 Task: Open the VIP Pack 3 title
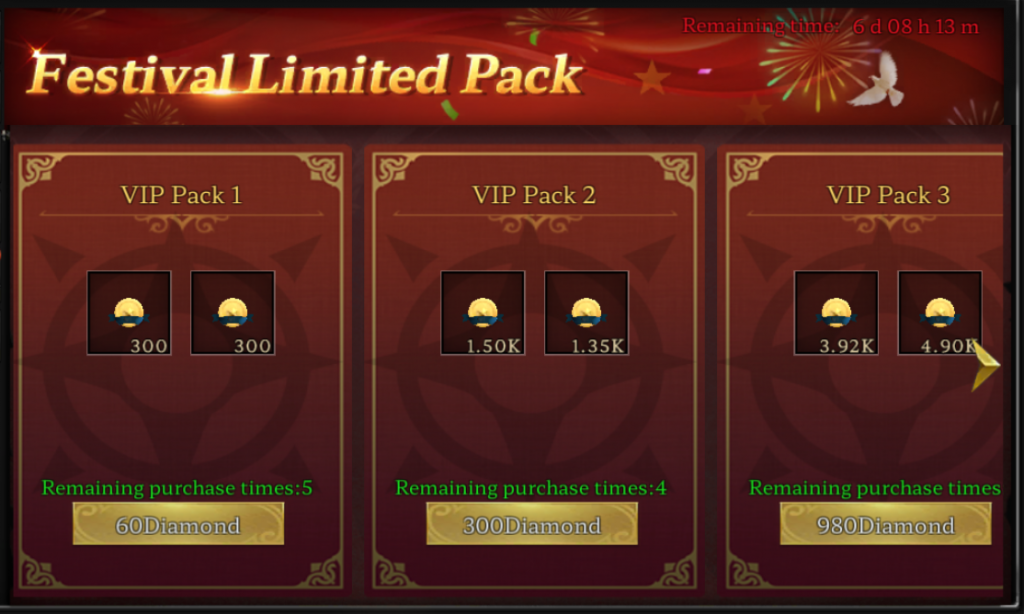point(888,195)
